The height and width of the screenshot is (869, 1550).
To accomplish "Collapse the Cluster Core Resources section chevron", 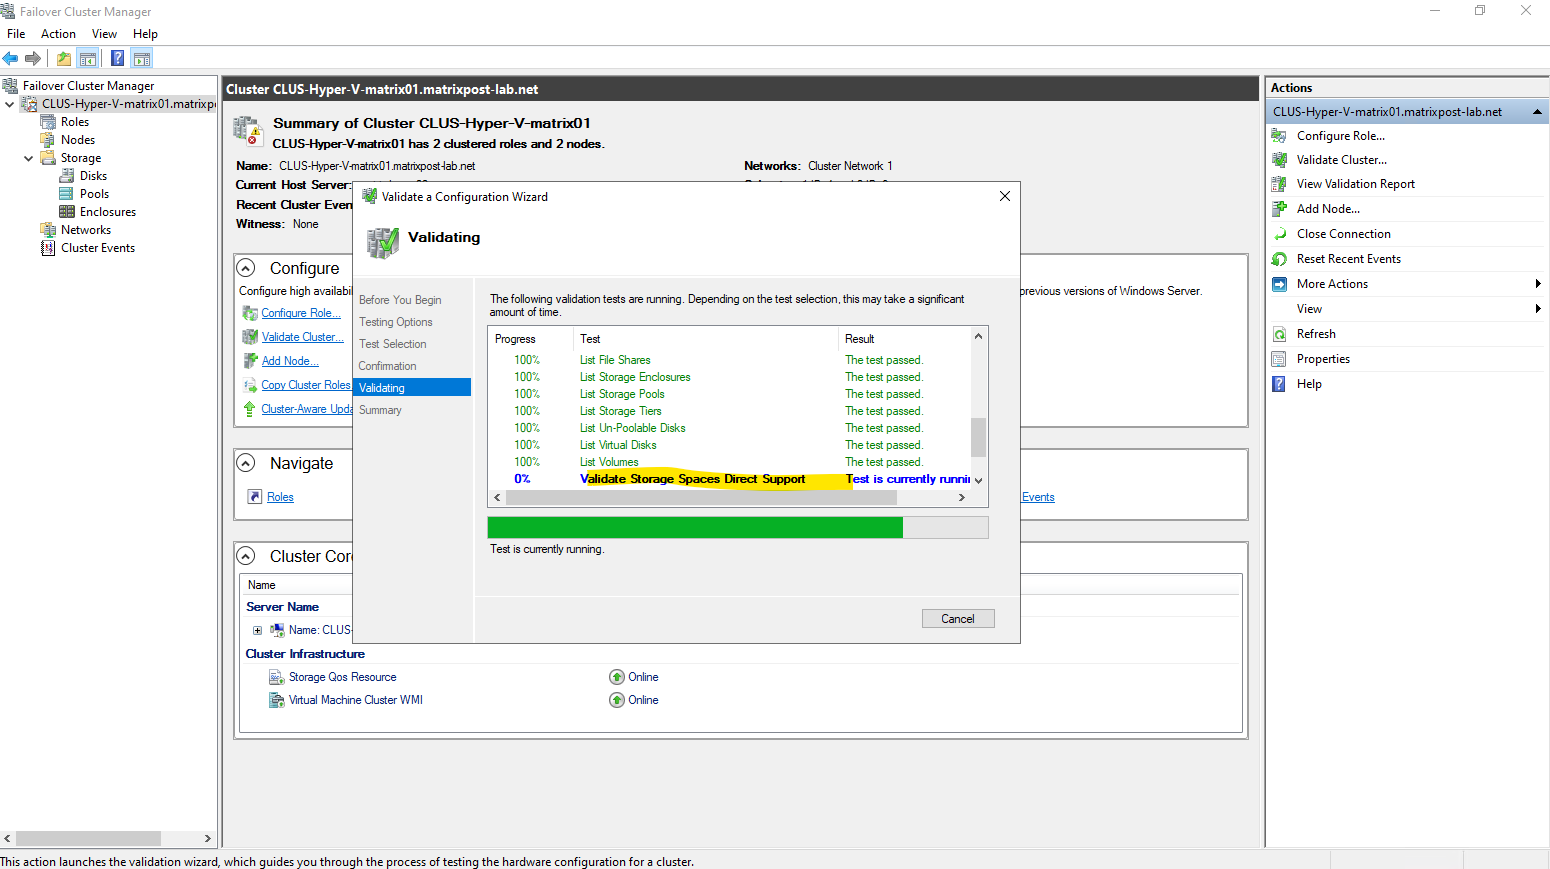I will coord(246,556).
